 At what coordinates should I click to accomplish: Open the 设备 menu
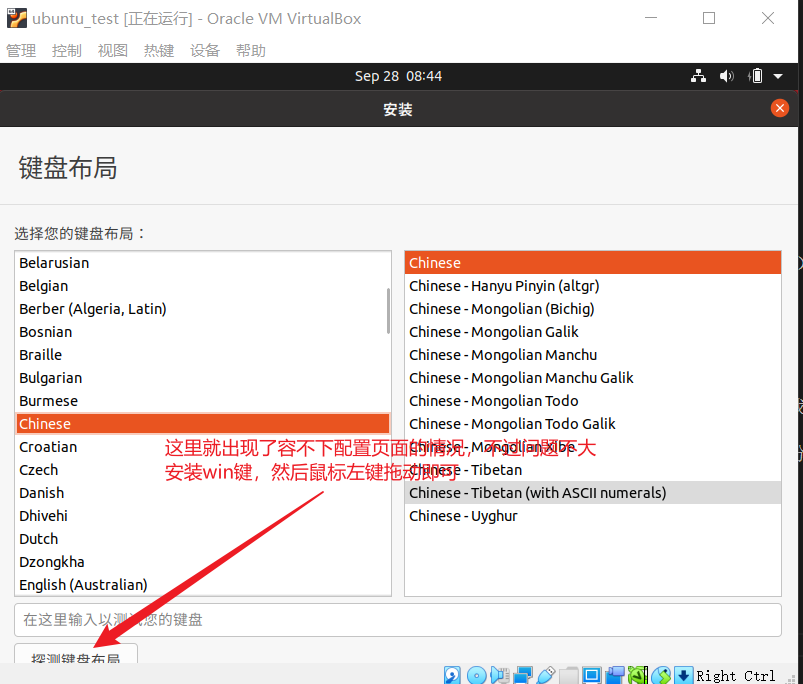(205, 51)
